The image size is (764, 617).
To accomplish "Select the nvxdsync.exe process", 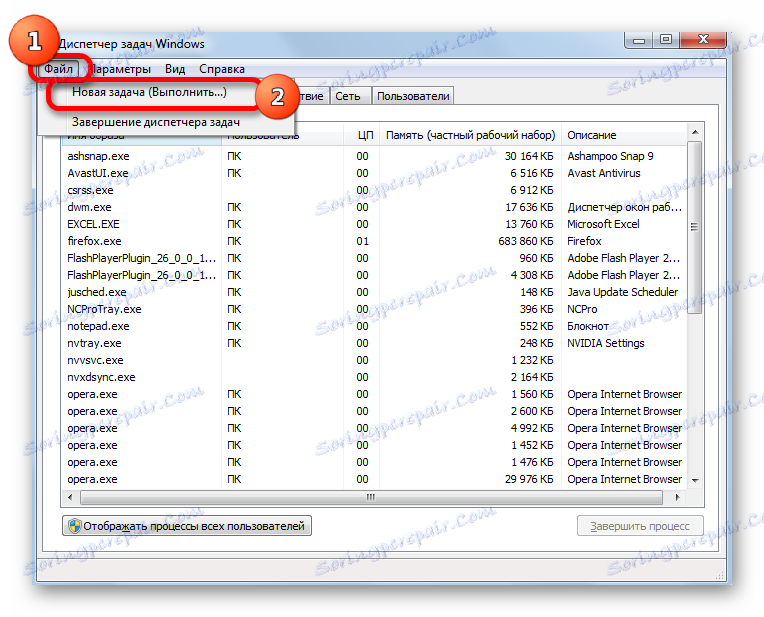I will click(374, 377).
